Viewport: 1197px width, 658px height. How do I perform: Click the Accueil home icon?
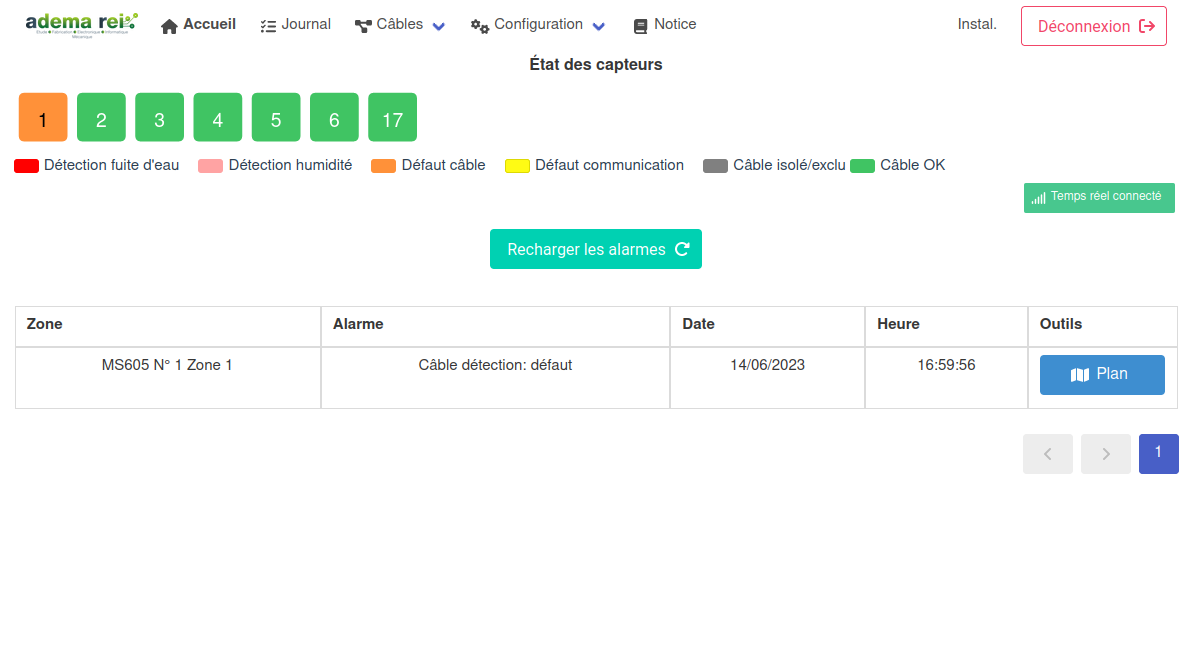click(168, 24)
